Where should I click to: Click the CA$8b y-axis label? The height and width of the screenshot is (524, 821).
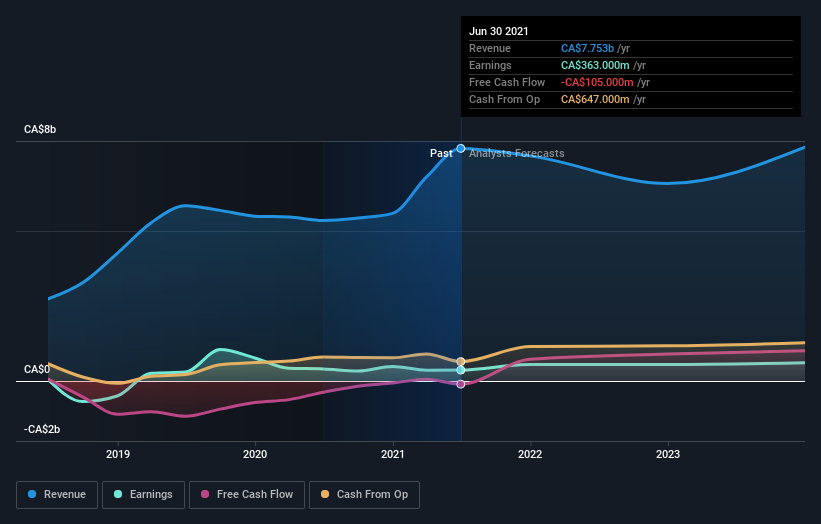[x=40, y=129]
